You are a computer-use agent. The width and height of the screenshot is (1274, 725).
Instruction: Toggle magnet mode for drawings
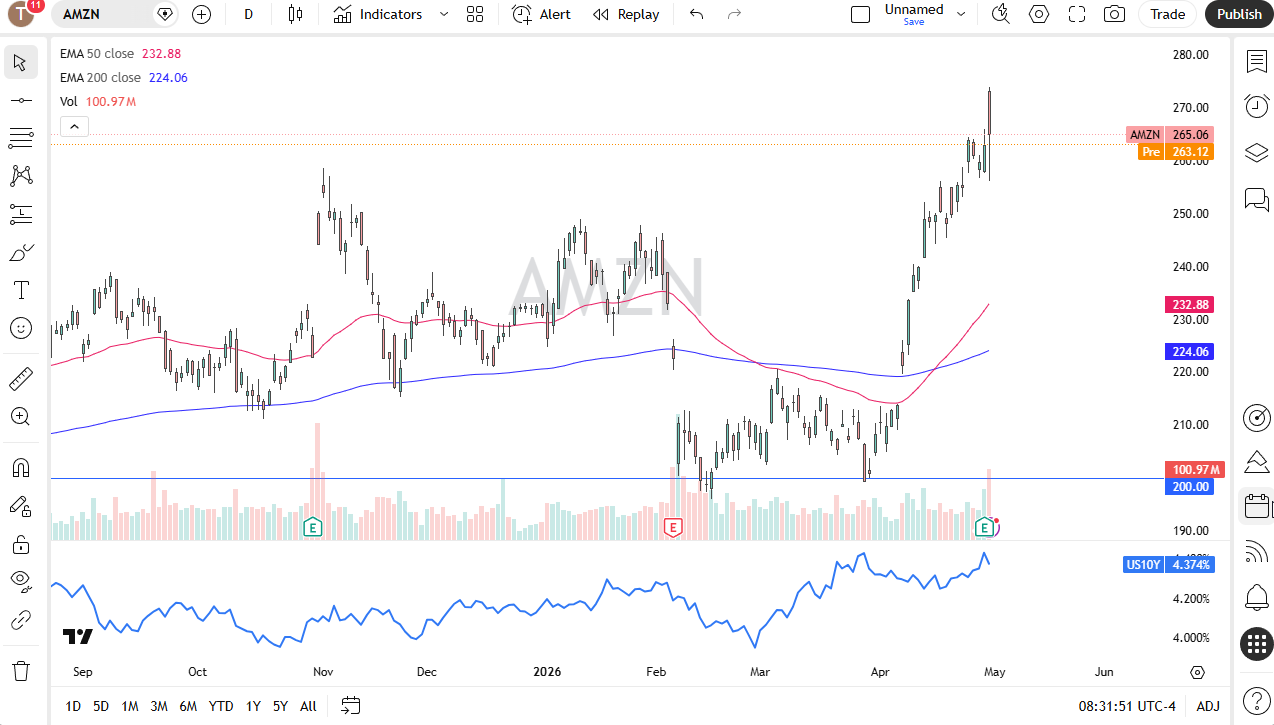[x=21, y=468]
